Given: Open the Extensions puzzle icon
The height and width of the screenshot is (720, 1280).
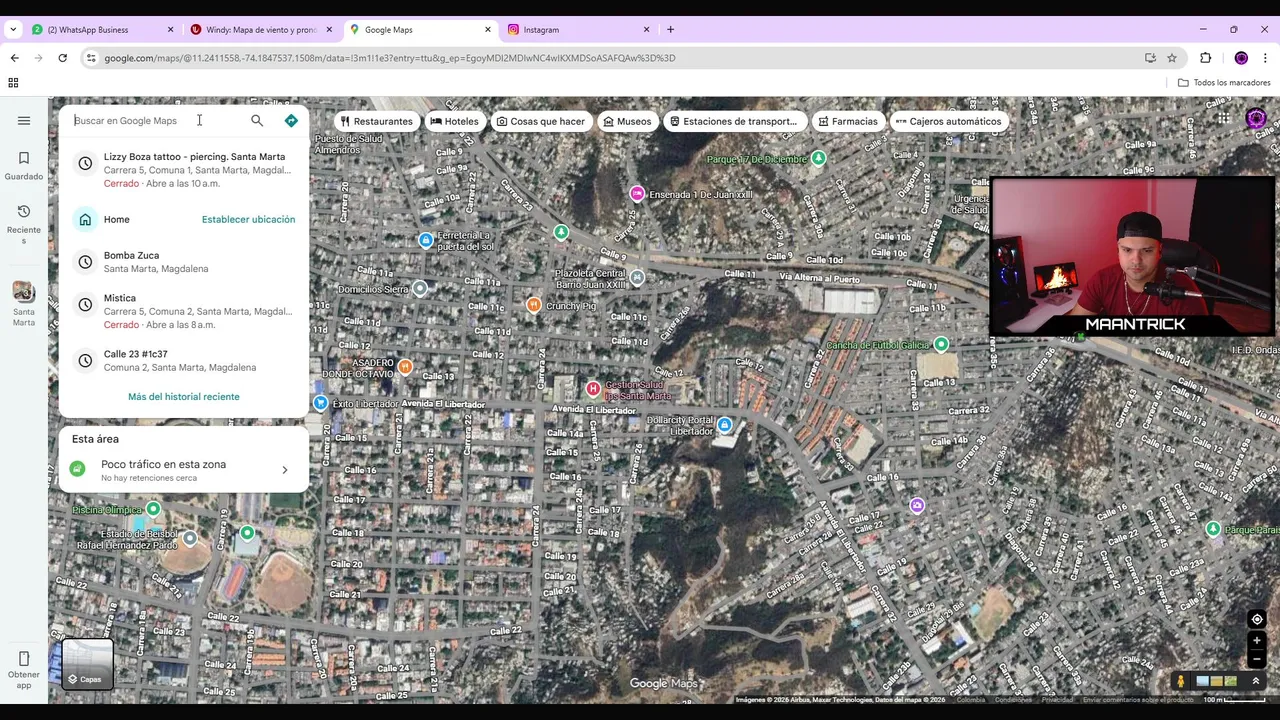Looking at the screenshot, I should coord(1205,58).
